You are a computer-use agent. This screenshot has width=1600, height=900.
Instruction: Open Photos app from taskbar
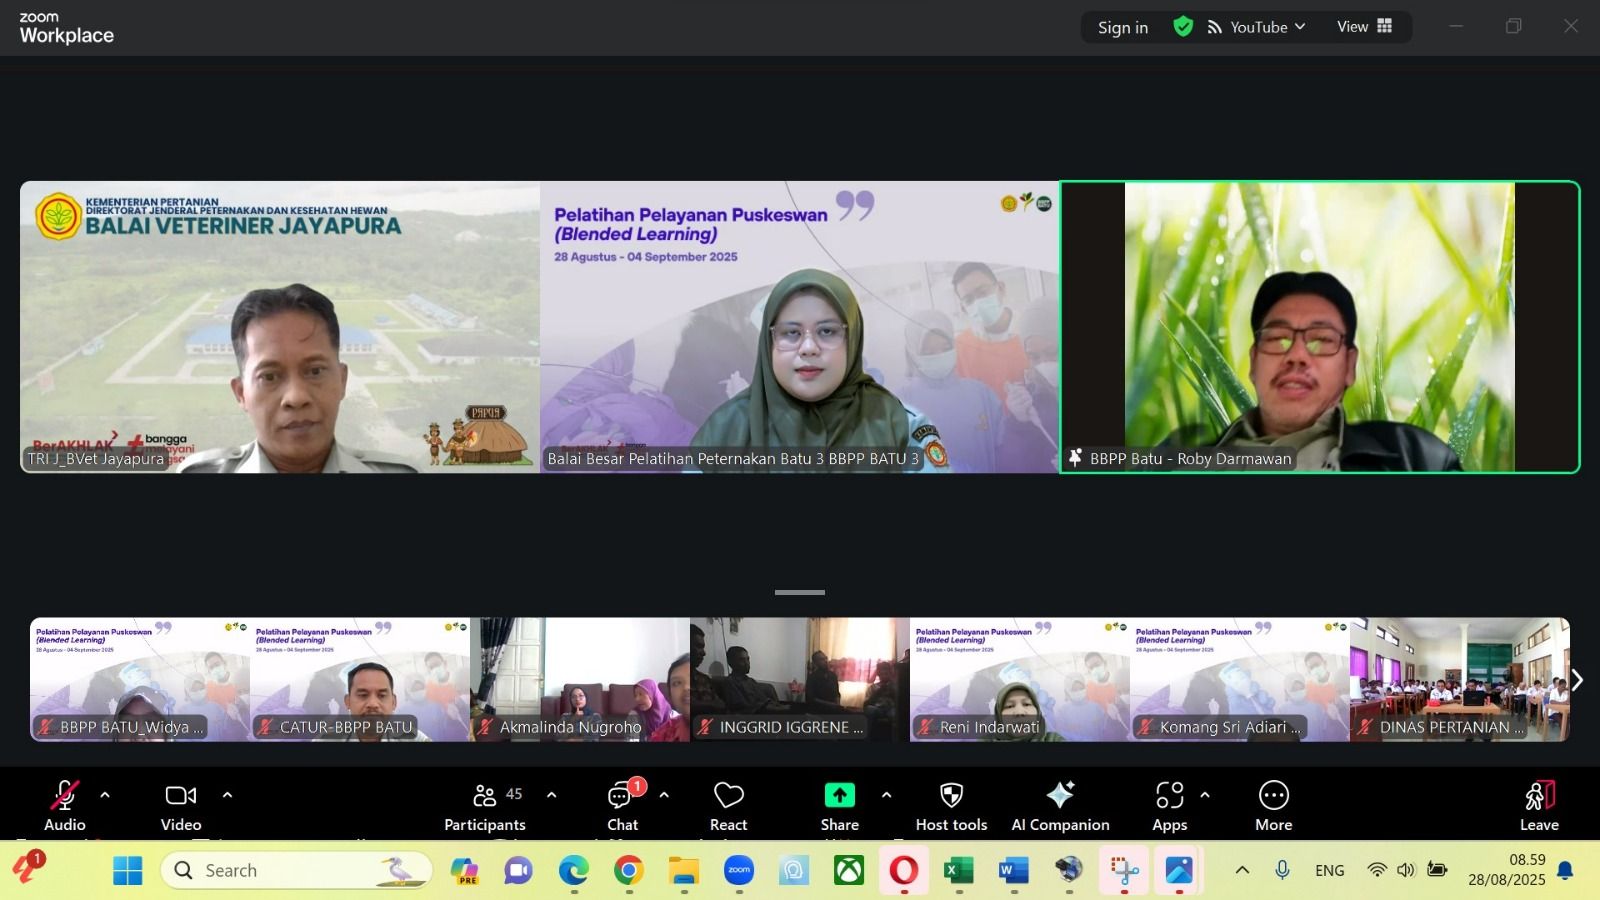point(1179,870)
